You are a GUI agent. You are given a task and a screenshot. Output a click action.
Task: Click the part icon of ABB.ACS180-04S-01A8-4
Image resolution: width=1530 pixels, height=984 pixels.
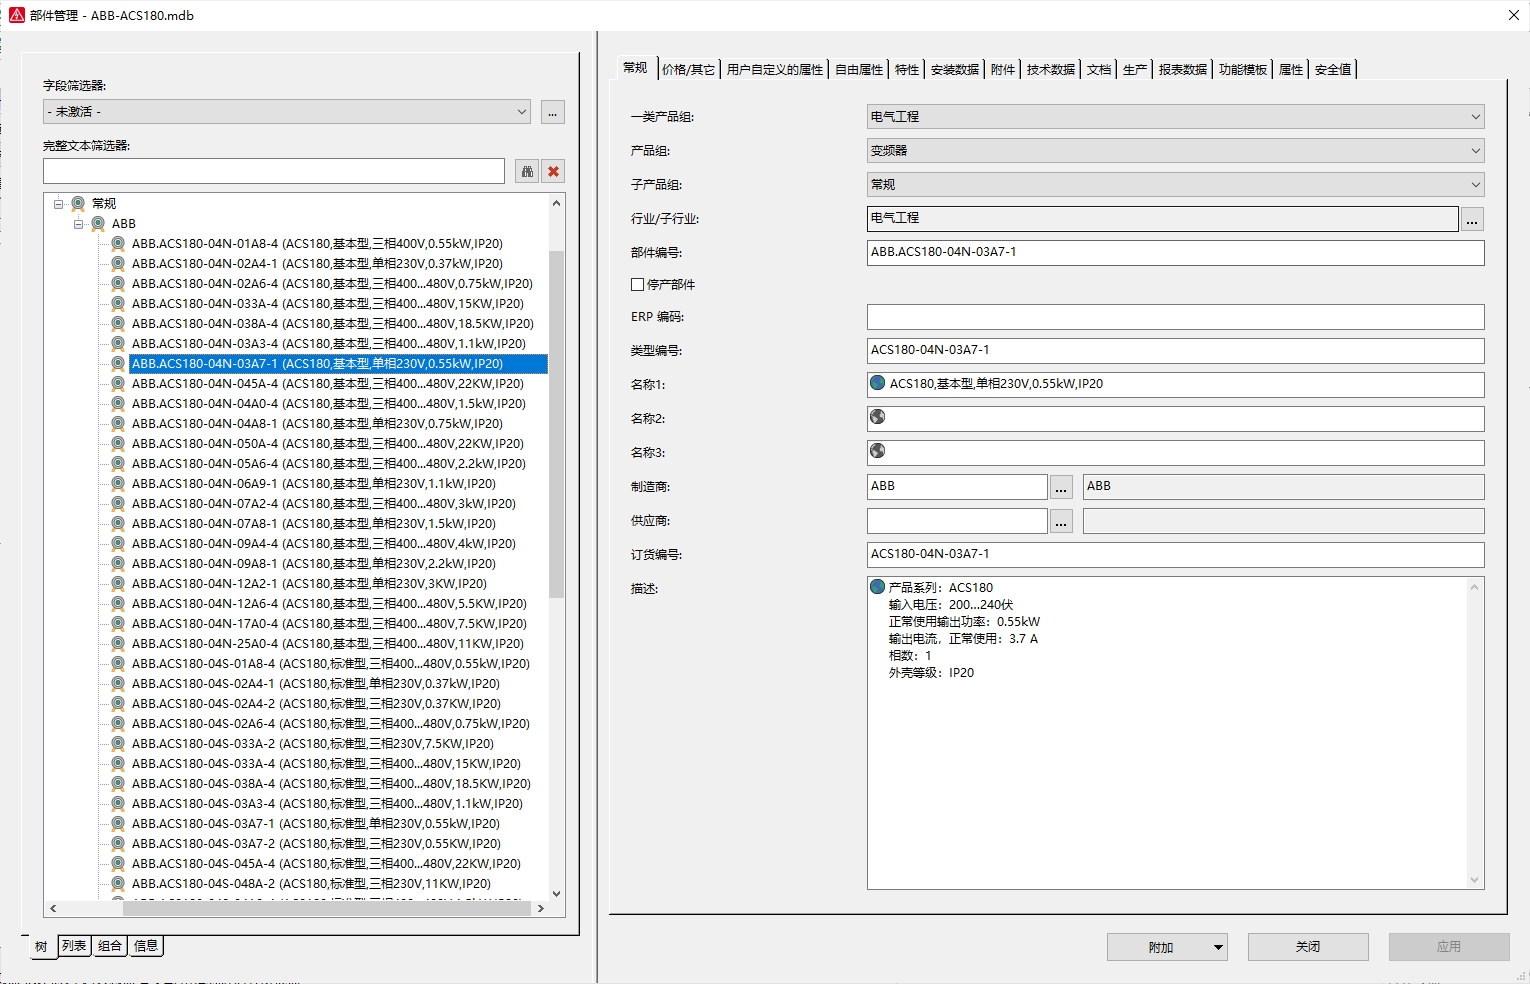(118, 663)
